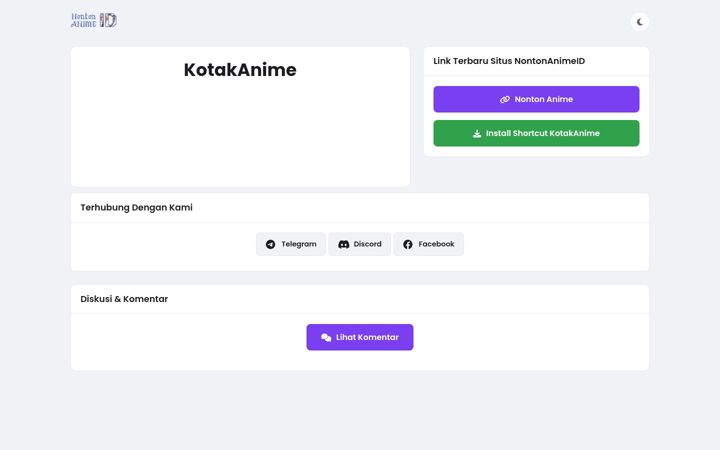Toggle dark mode moon icon
The image size is (720, 450).
(x=640, y=22)
